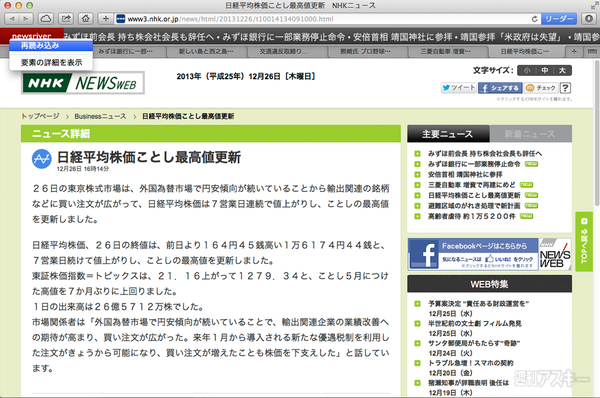Screen dimensions: 600x398
Task: Click bullet icon beside 予算案決定 feature
Action: point(417,304)
